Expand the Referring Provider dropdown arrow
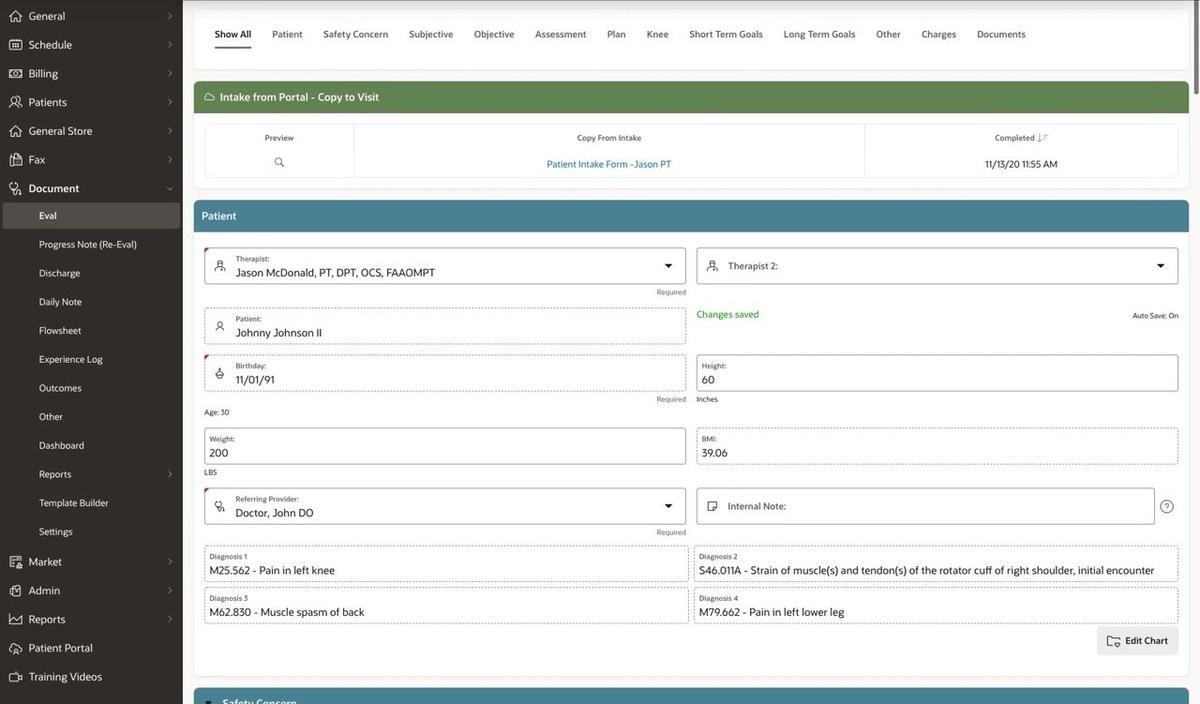This screenshot has width=1200, height=704. click(668, 505)
